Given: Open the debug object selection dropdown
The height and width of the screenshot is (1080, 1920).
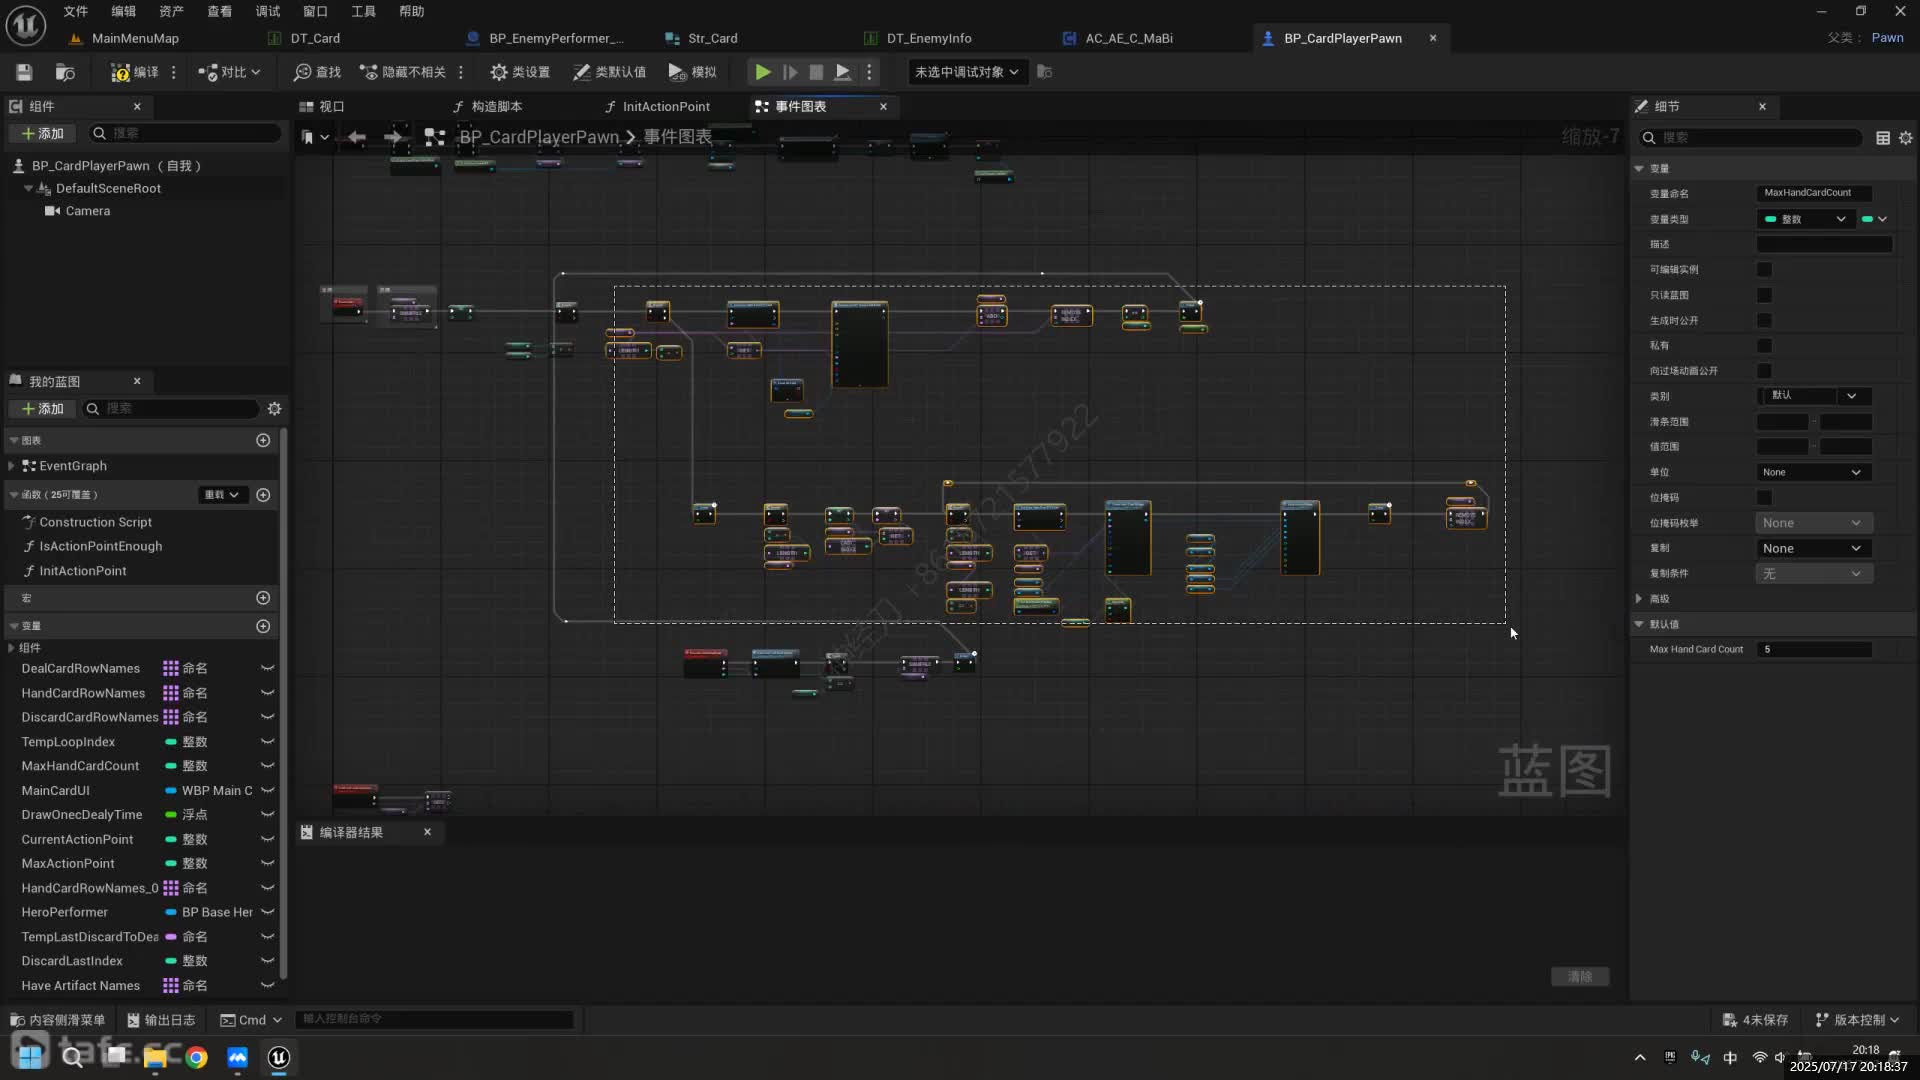Looking at the screenshot, I should (966, 72).
